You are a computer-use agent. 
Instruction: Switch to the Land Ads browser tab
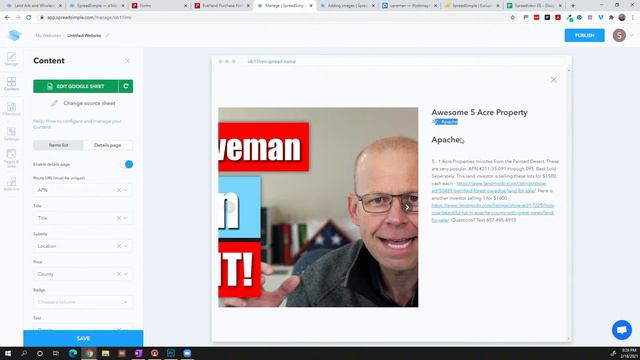34,6
